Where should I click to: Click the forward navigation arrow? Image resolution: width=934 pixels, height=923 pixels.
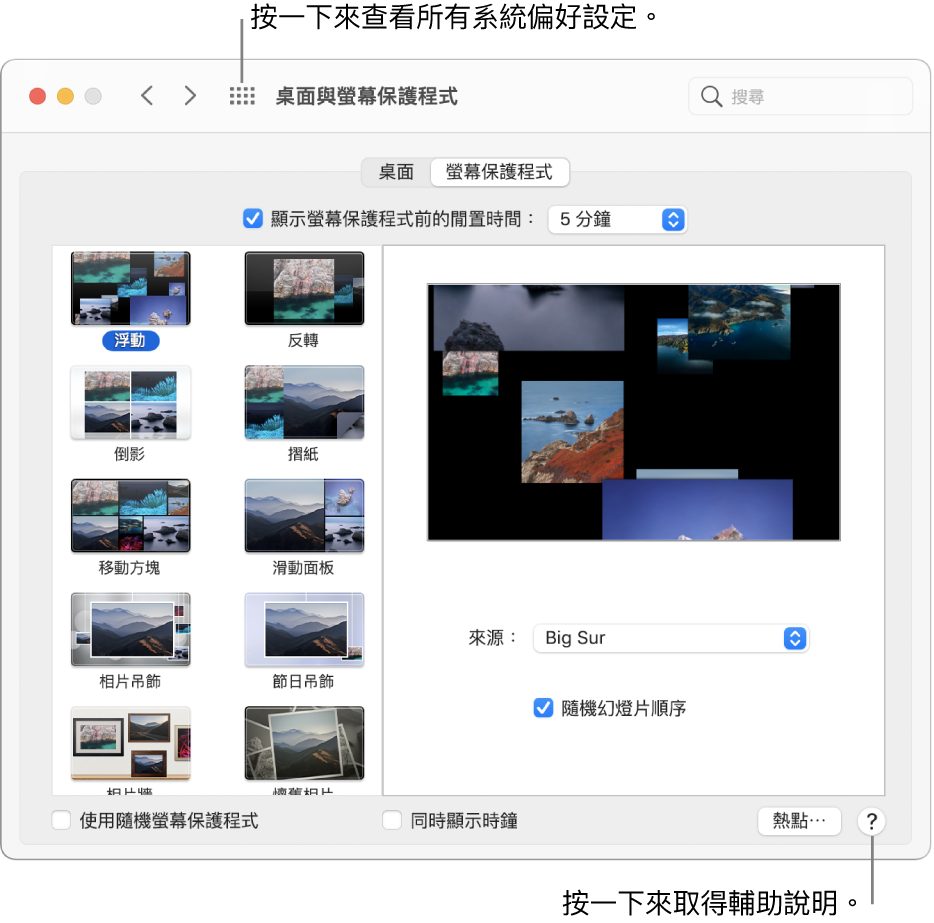(x=190, y=96)
